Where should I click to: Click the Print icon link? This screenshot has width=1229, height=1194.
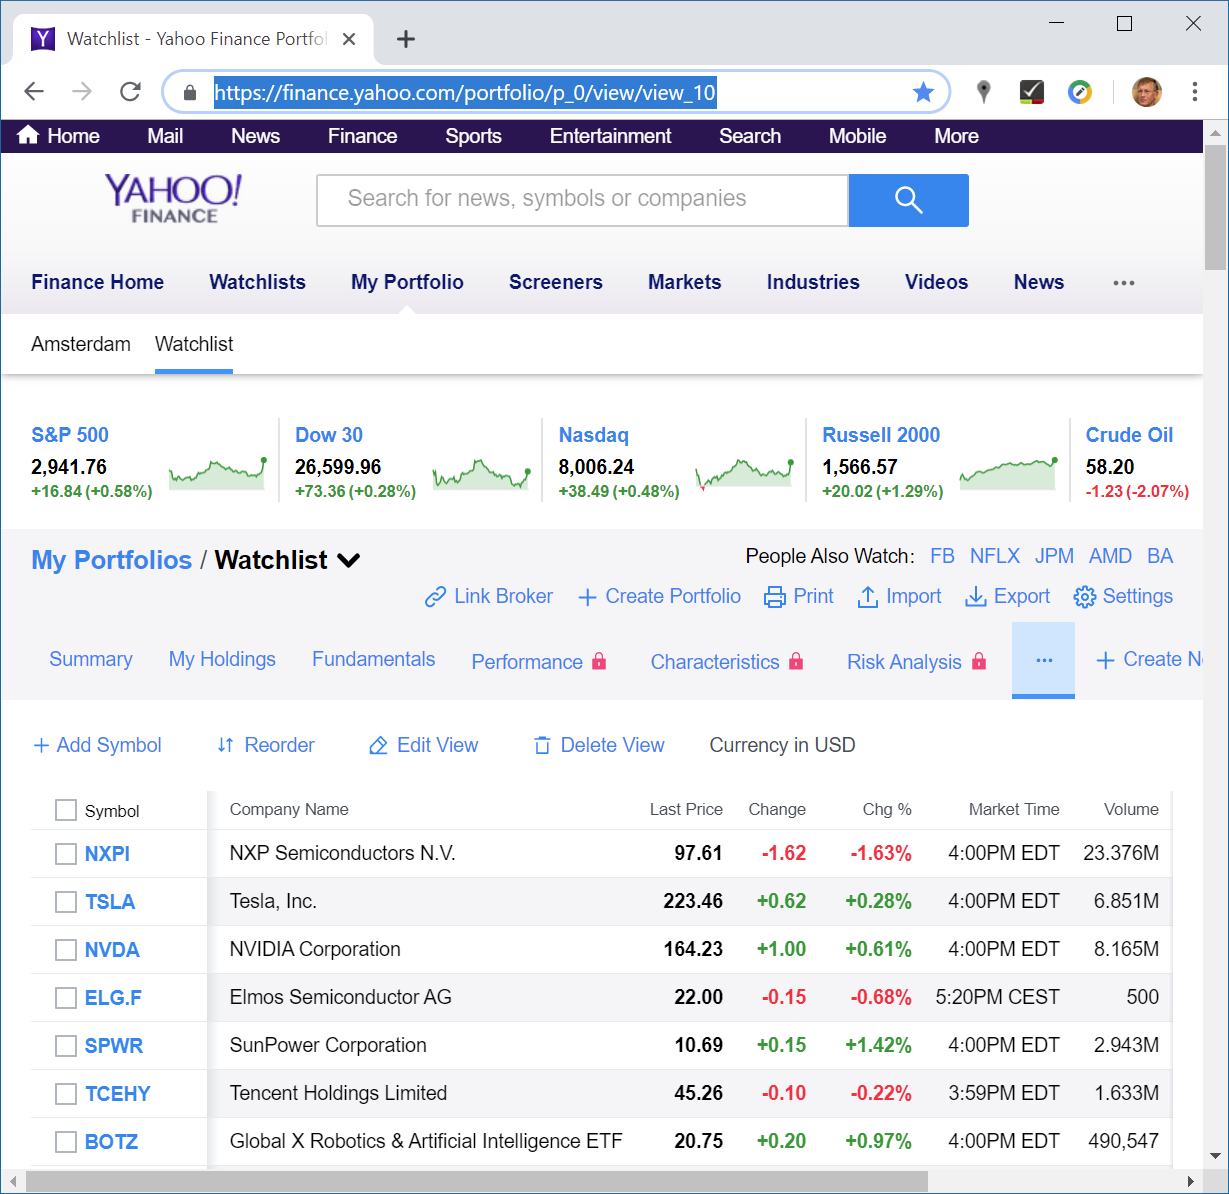click(775, 597)
